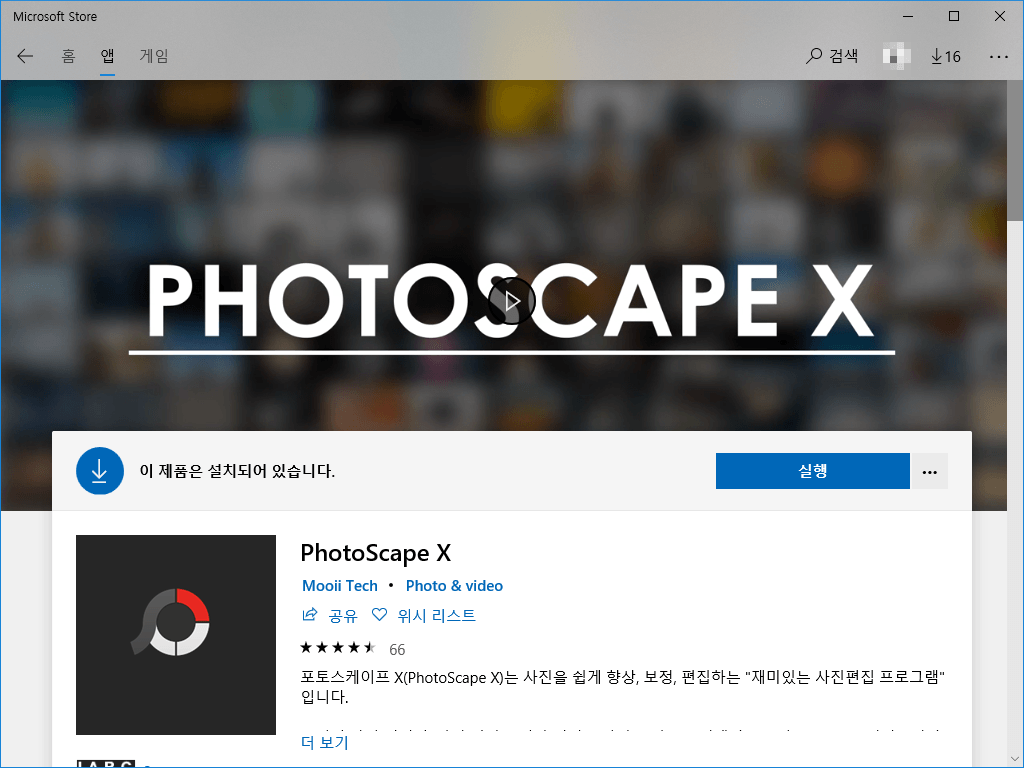Click the PhotoScape X app title
Viewport: 1024px width, 768px height.
(x=376, y=553)
